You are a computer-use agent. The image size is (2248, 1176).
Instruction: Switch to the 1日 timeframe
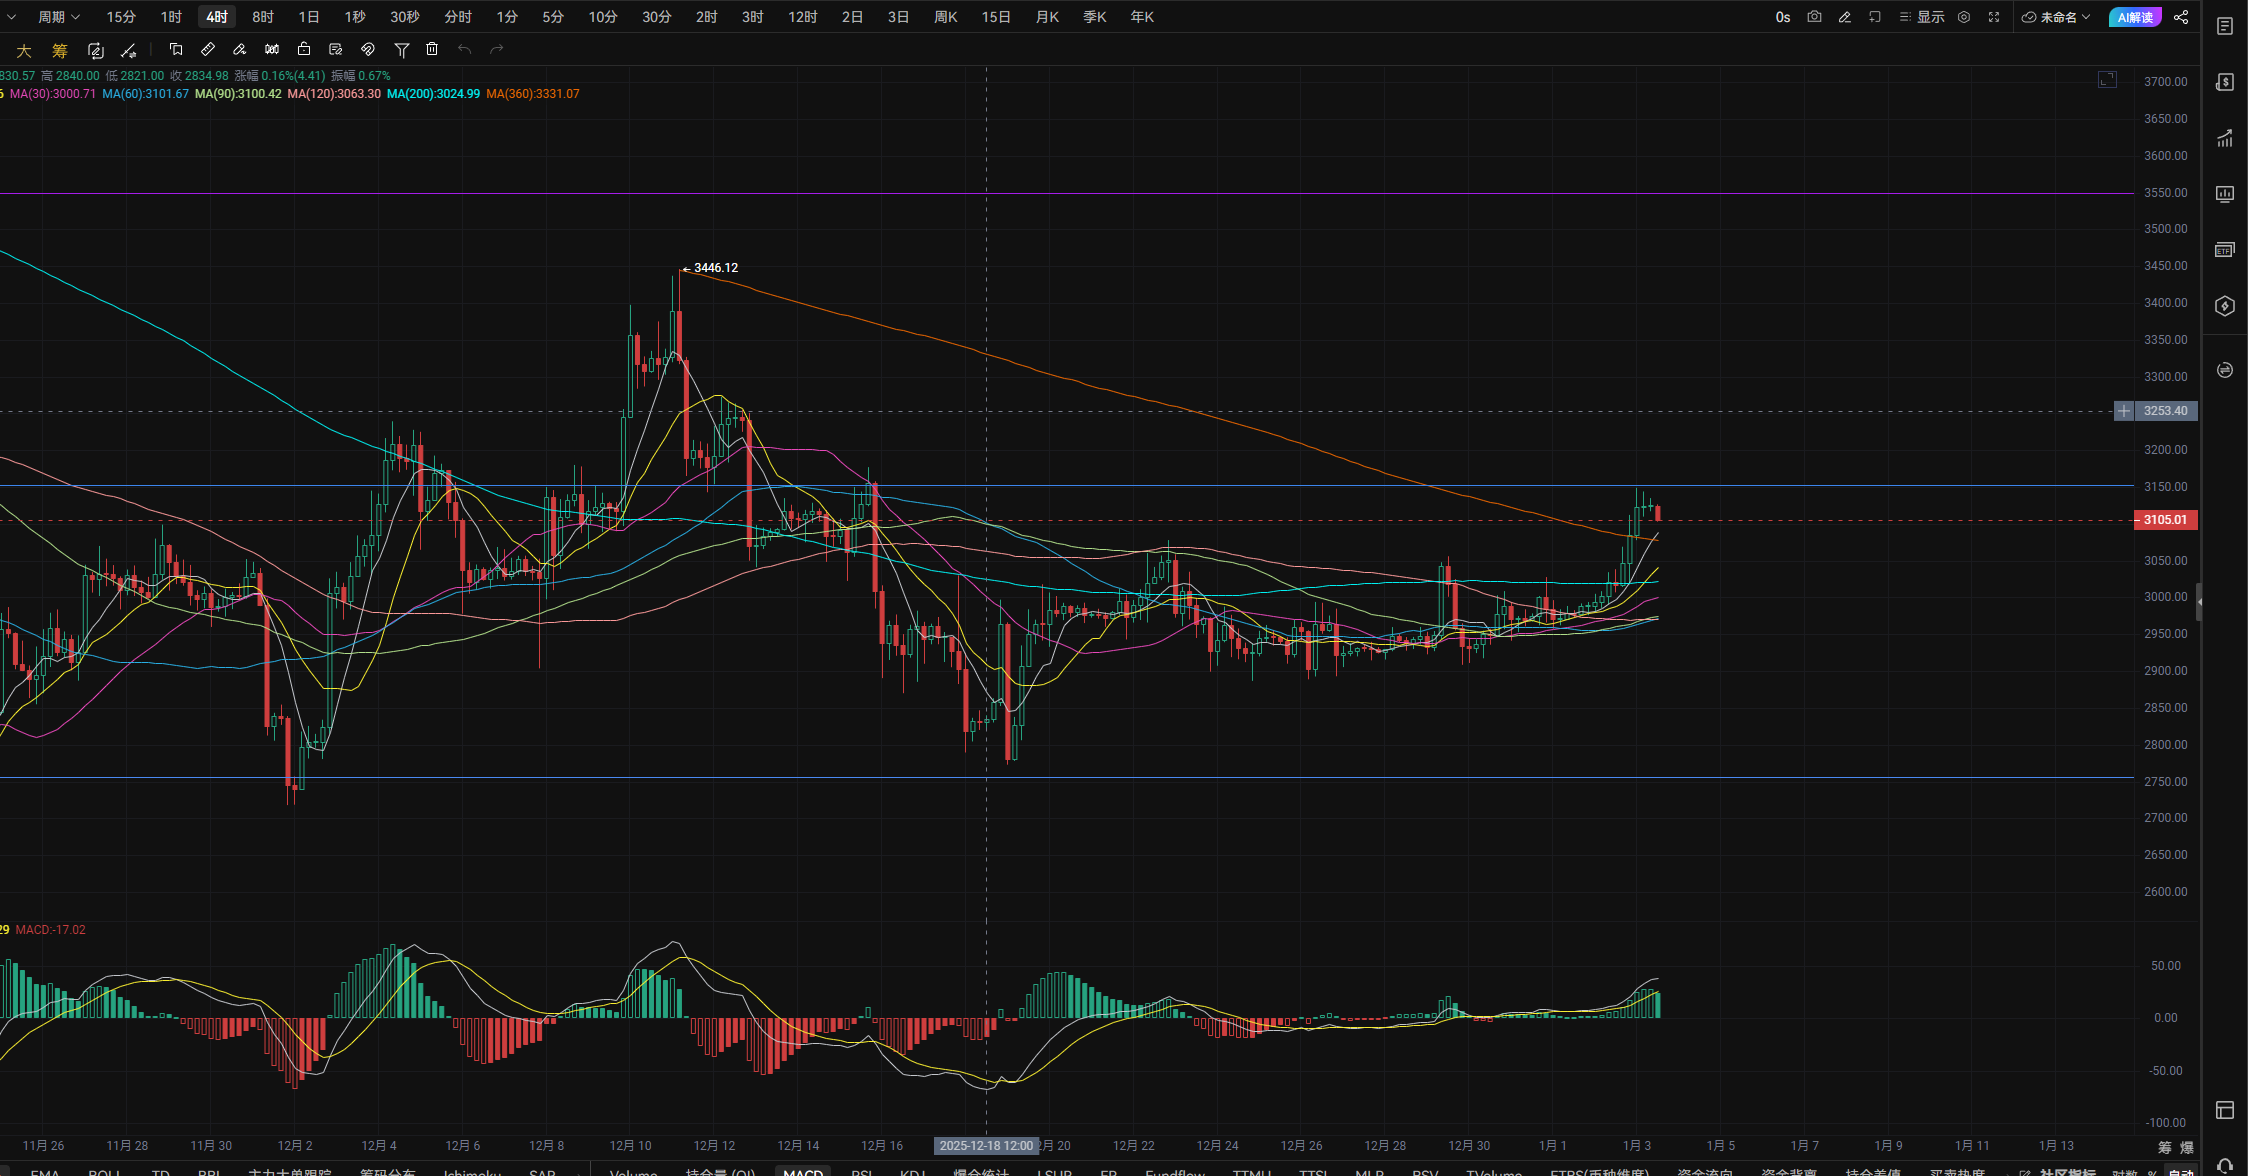309,17
